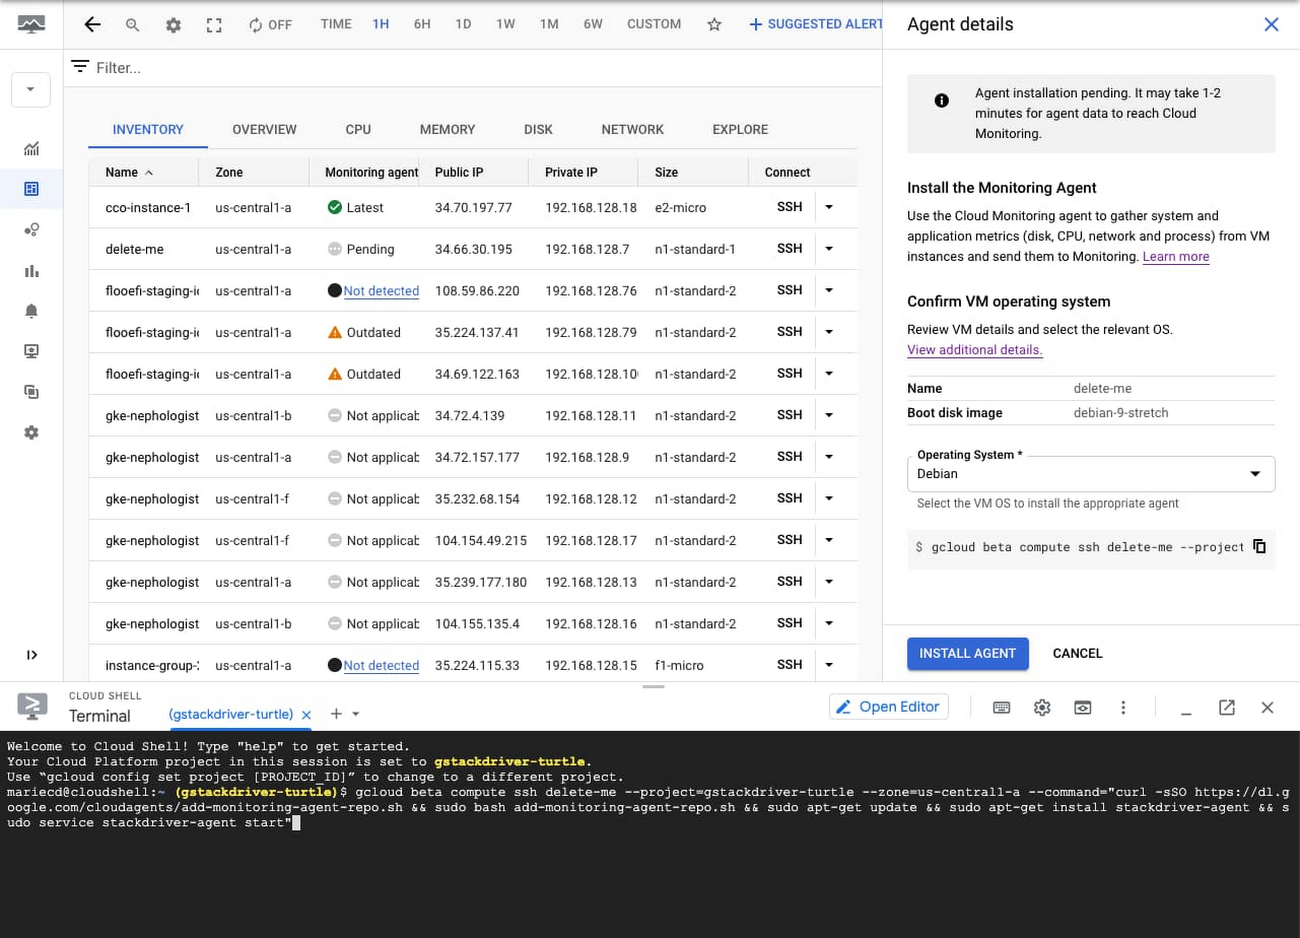Add a new Cloud Shell terminal tab
1300x938 pixels.
[336, 714]
